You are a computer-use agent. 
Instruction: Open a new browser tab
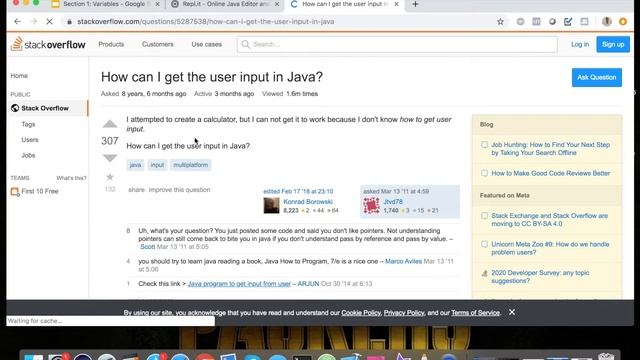point(415,4)
